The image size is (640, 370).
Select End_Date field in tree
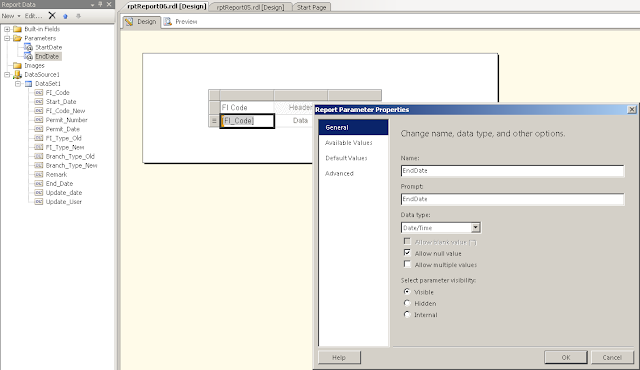[x=59, y=184]
